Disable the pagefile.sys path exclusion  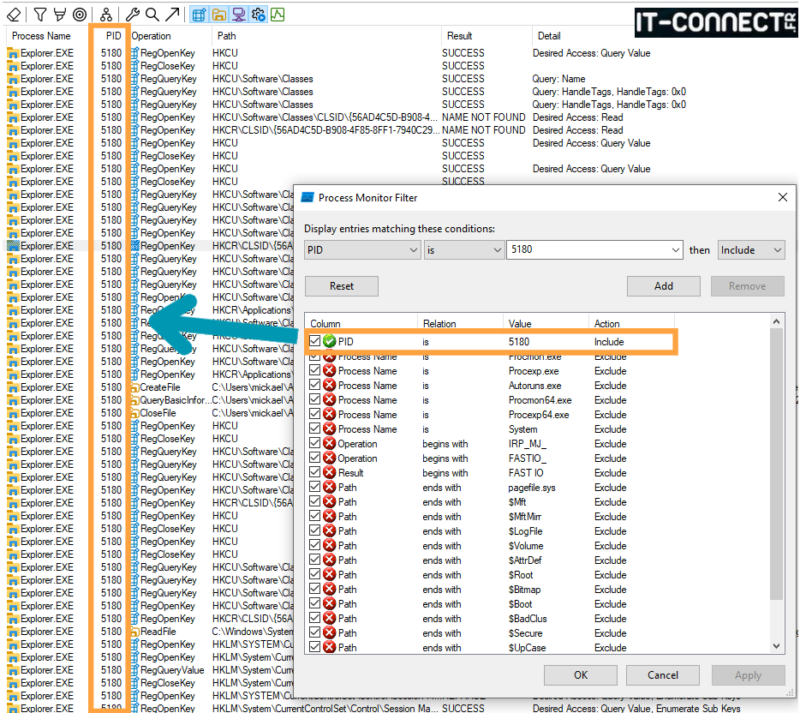point(317,488)
